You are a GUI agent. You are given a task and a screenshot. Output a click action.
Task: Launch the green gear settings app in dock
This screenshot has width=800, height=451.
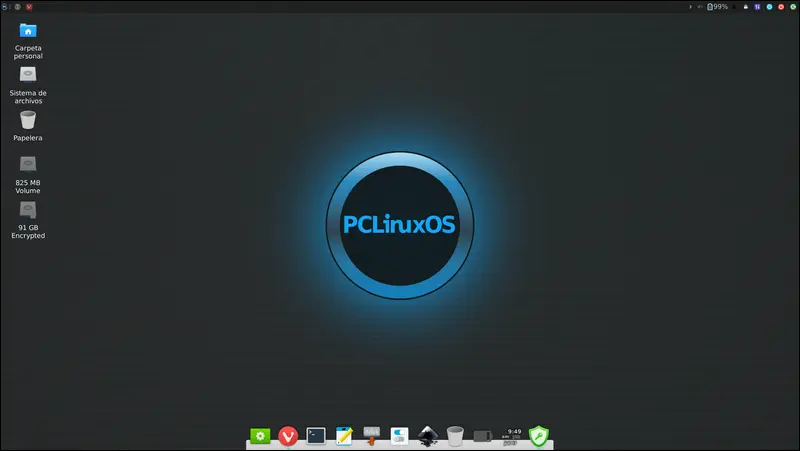click(x=260, y=436)
